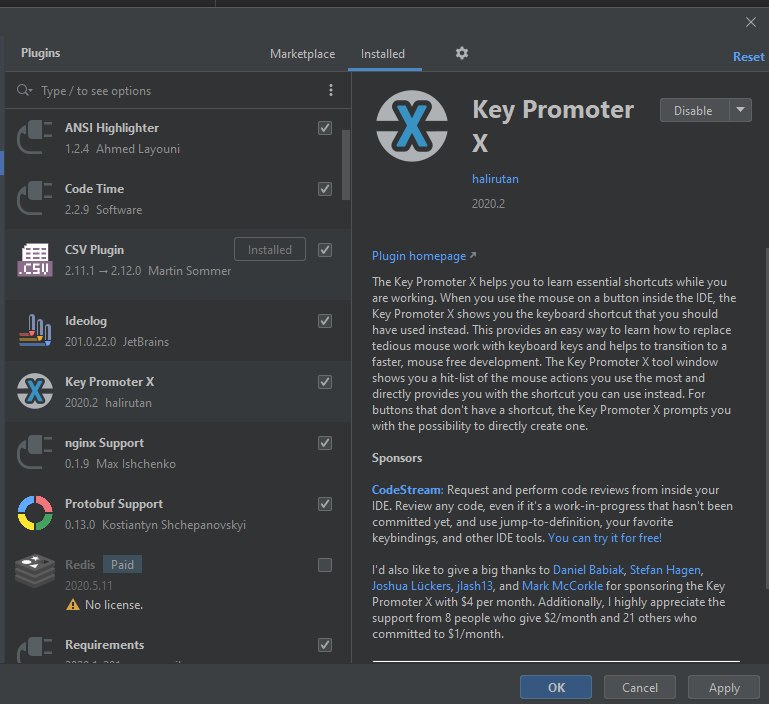Toggle the CSV Plugin checkbox

[x=325, y=250]
